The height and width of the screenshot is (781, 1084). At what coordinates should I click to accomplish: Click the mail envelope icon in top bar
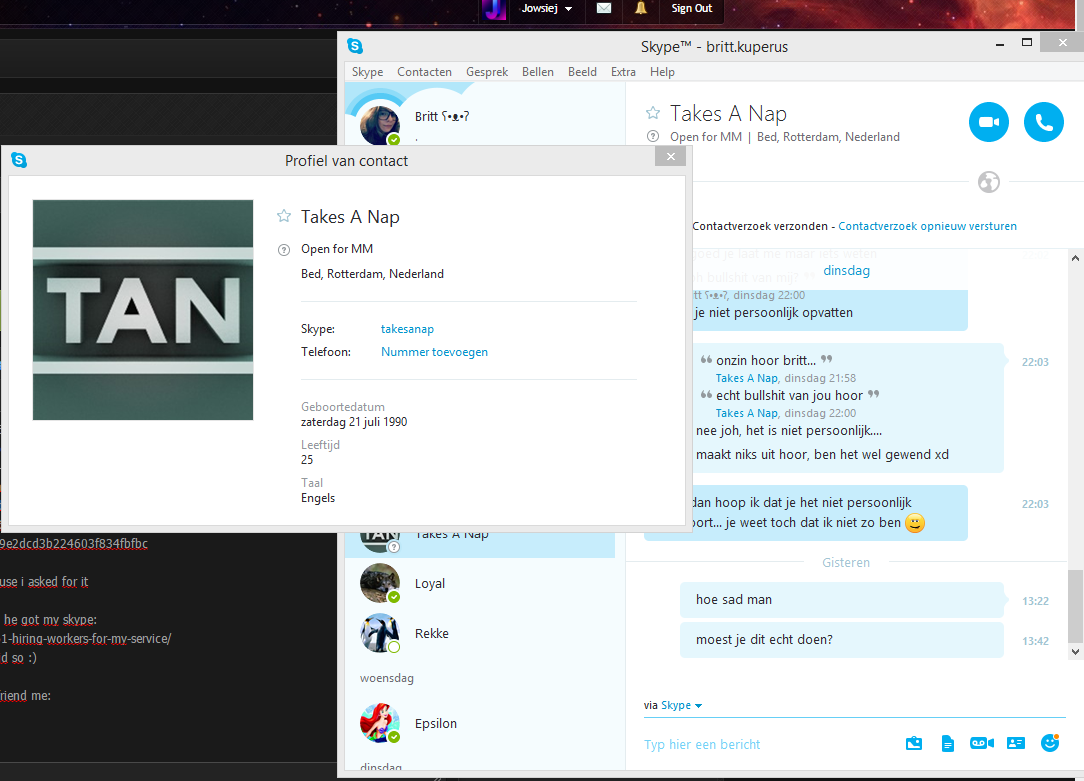click(x=604, y=8)
